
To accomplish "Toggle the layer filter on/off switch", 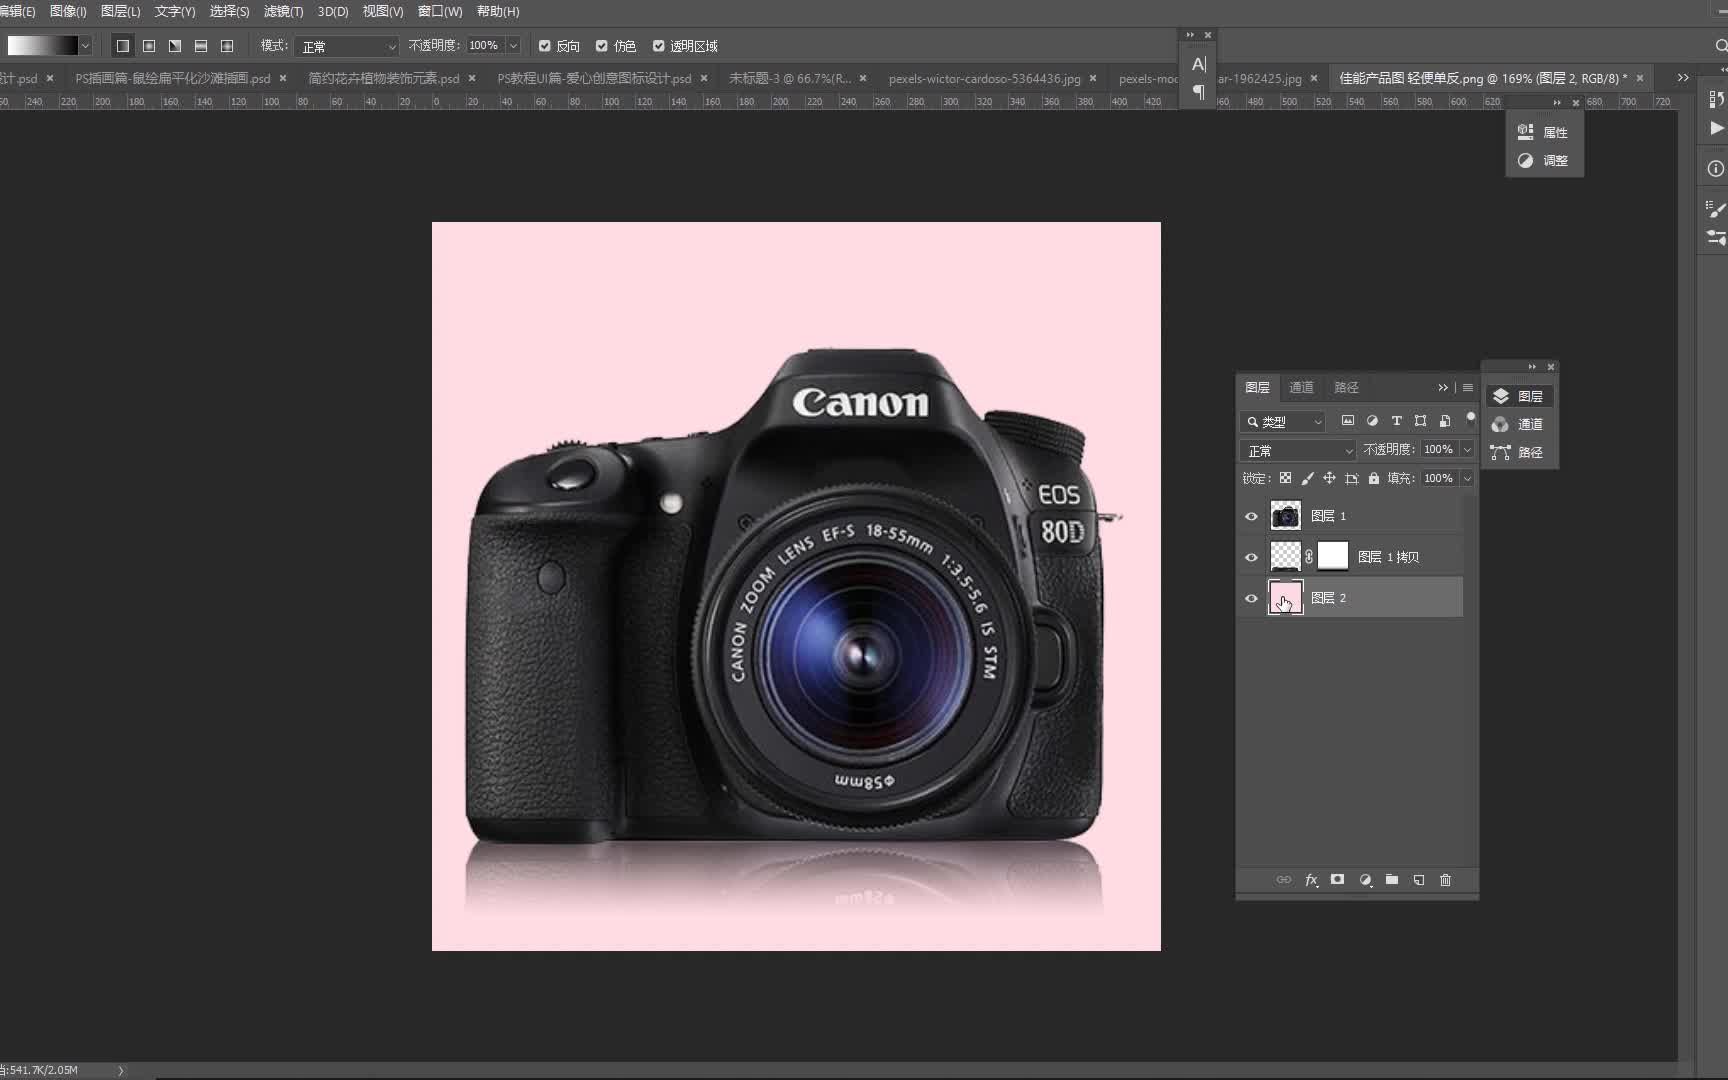I will 1470,419.
